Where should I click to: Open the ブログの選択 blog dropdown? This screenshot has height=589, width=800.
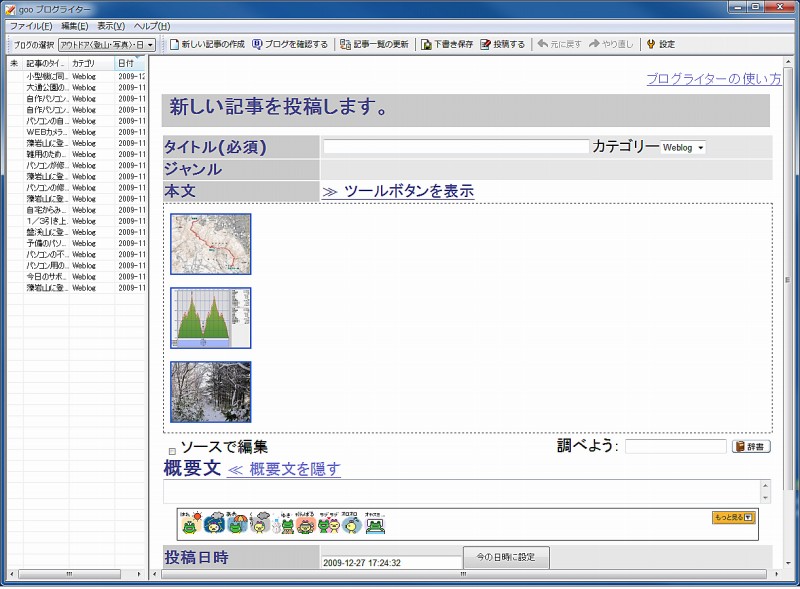pyautogui.click(x=106, y=45)
